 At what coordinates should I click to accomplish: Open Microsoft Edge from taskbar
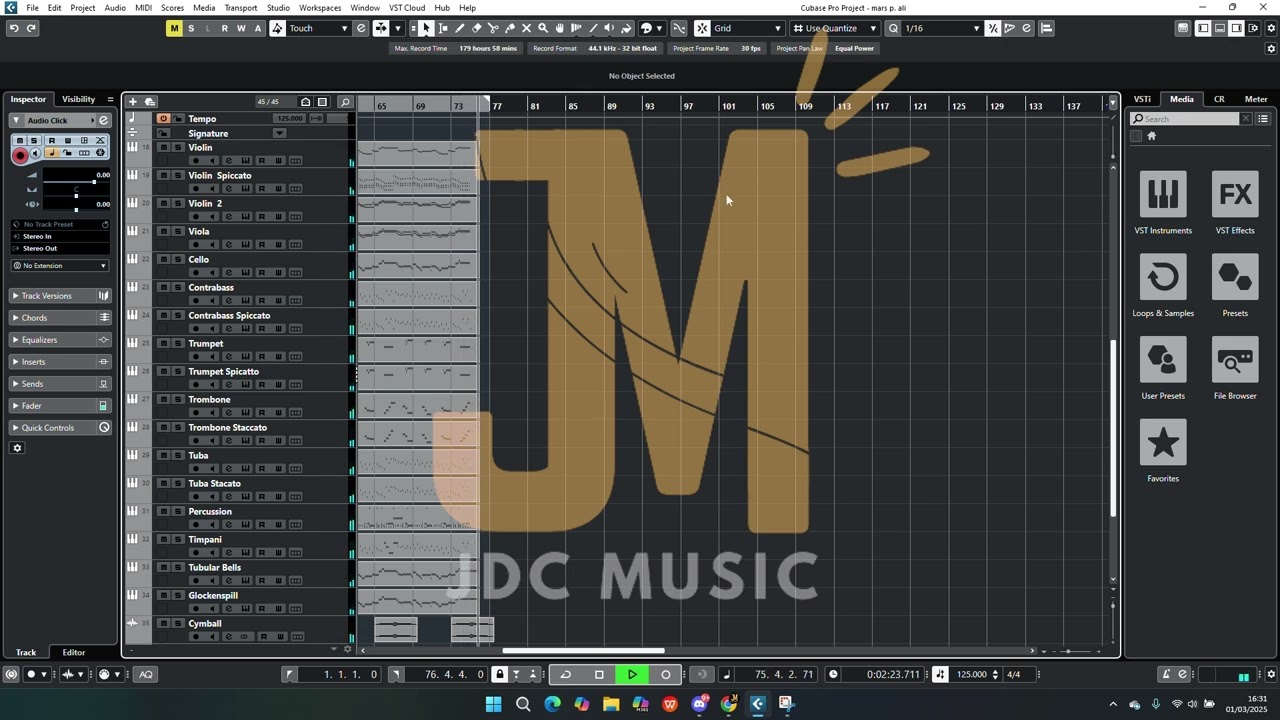pos(552,704)
